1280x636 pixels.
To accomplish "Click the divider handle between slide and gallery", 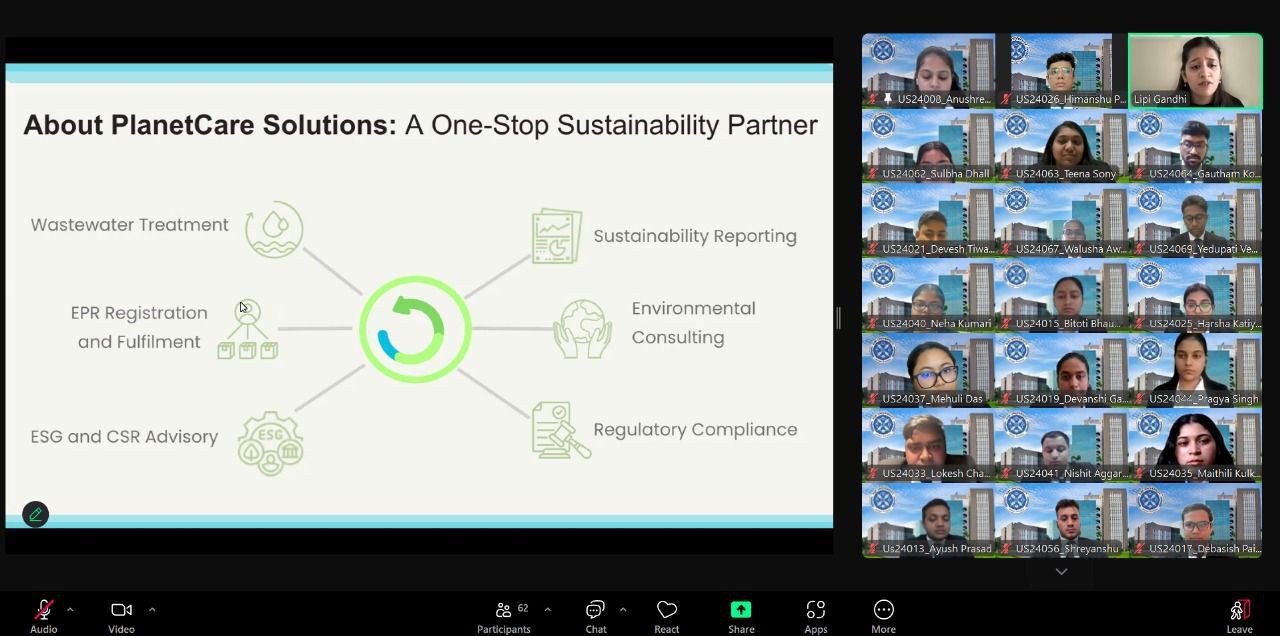I will (x=838, y=318).
